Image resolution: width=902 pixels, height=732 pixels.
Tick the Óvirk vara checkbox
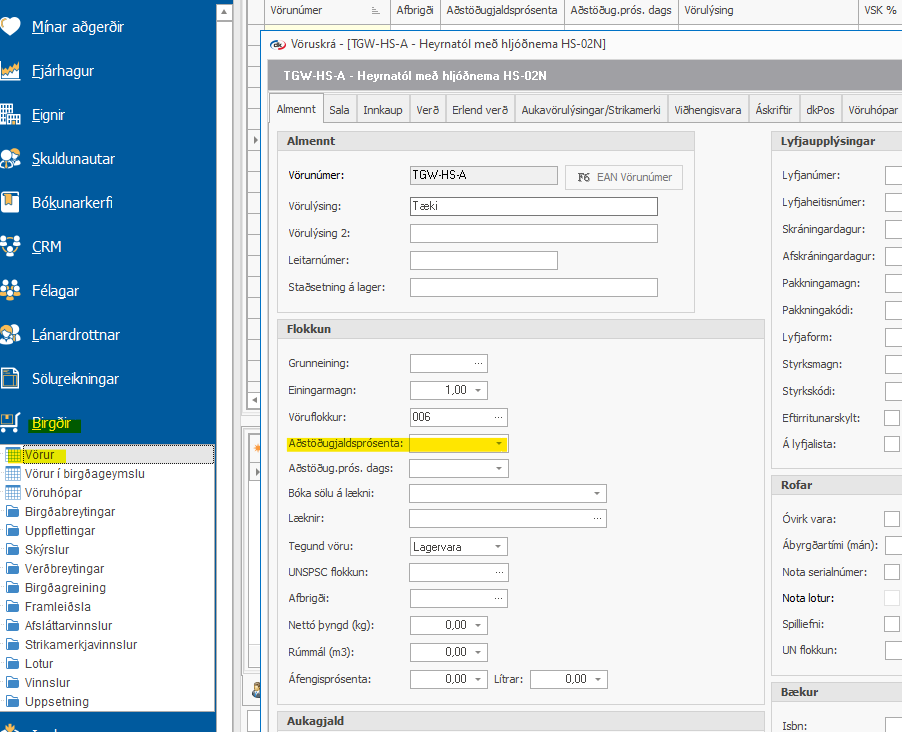click(892, 518)
